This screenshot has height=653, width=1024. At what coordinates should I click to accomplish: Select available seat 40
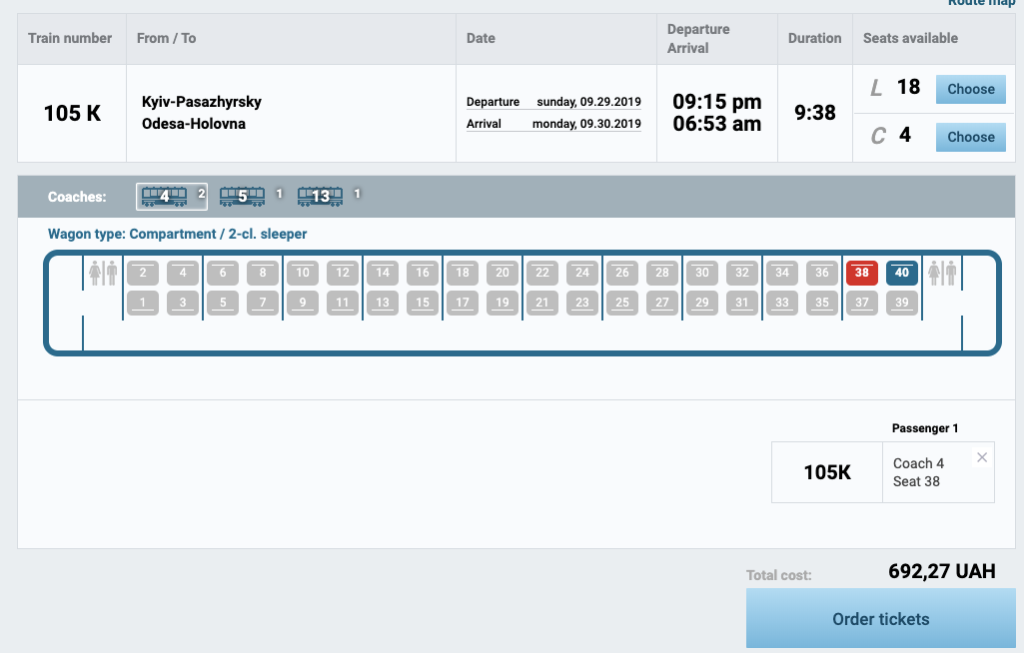(902, 272)
